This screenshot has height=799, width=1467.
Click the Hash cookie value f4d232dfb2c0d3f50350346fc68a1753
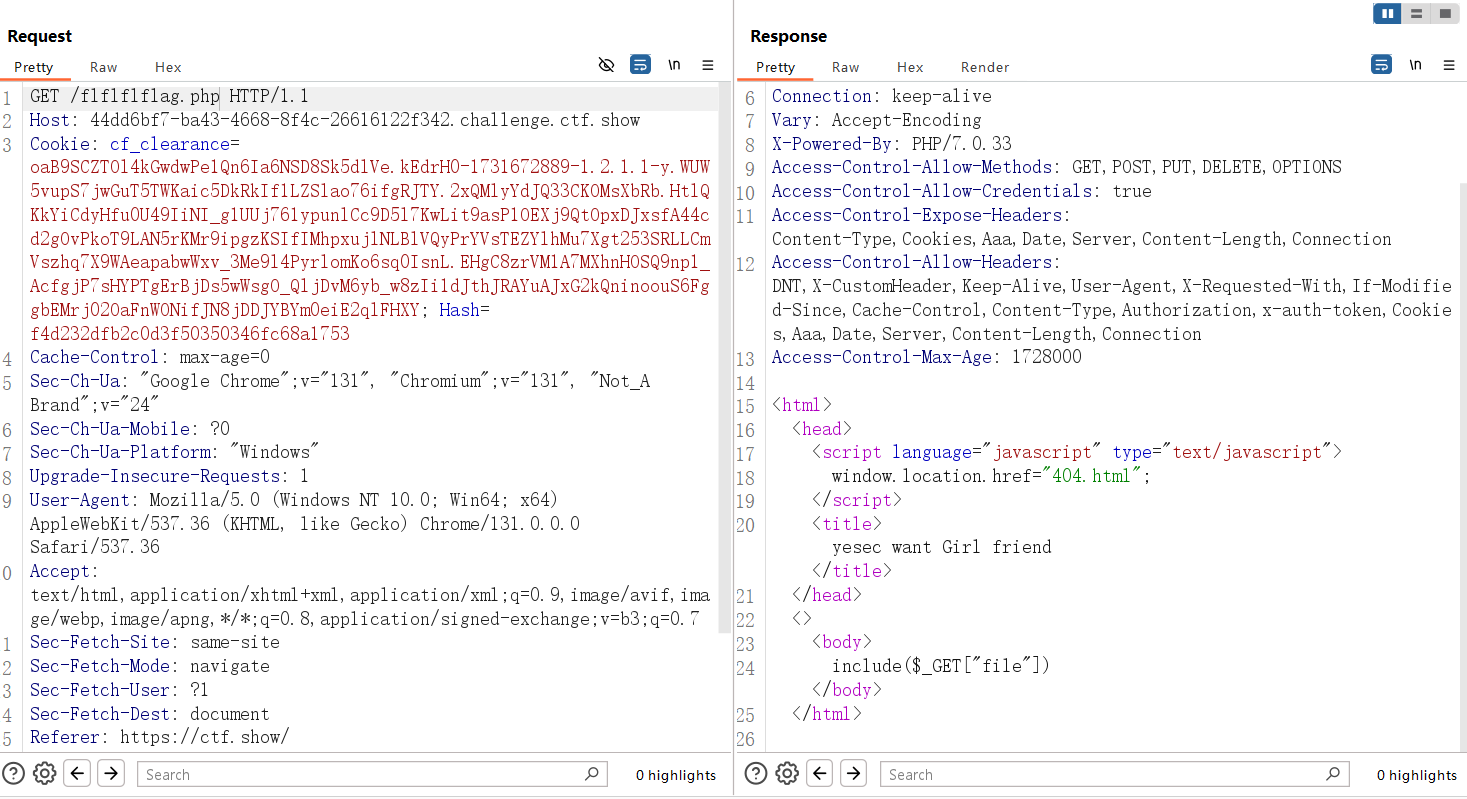point(190,334)
